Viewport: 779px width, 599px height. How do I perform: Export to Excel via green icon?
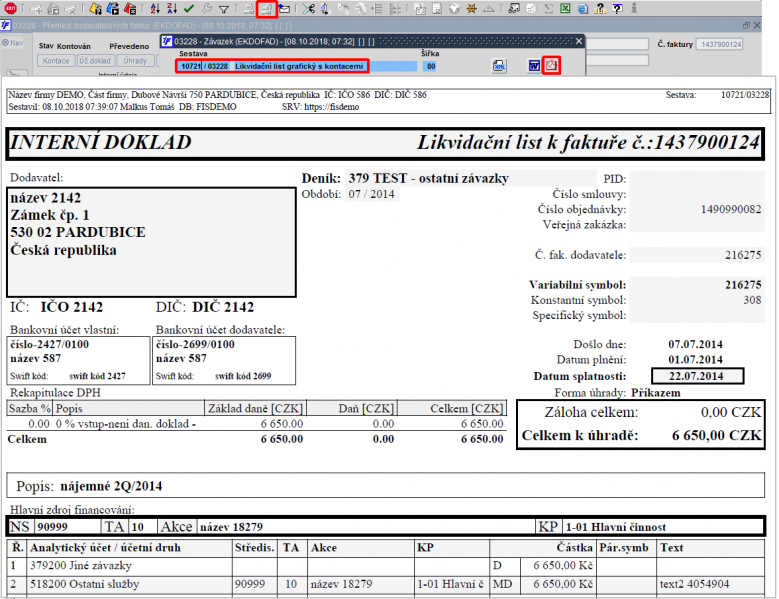pos(565,8)
